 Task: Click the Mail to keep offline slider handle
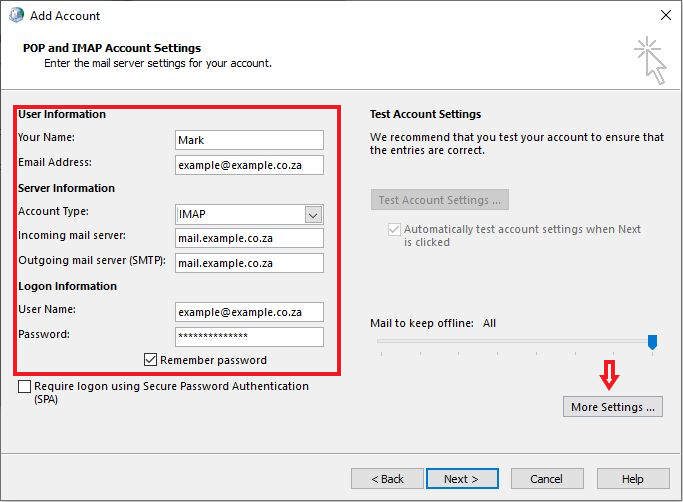[652, 343]
